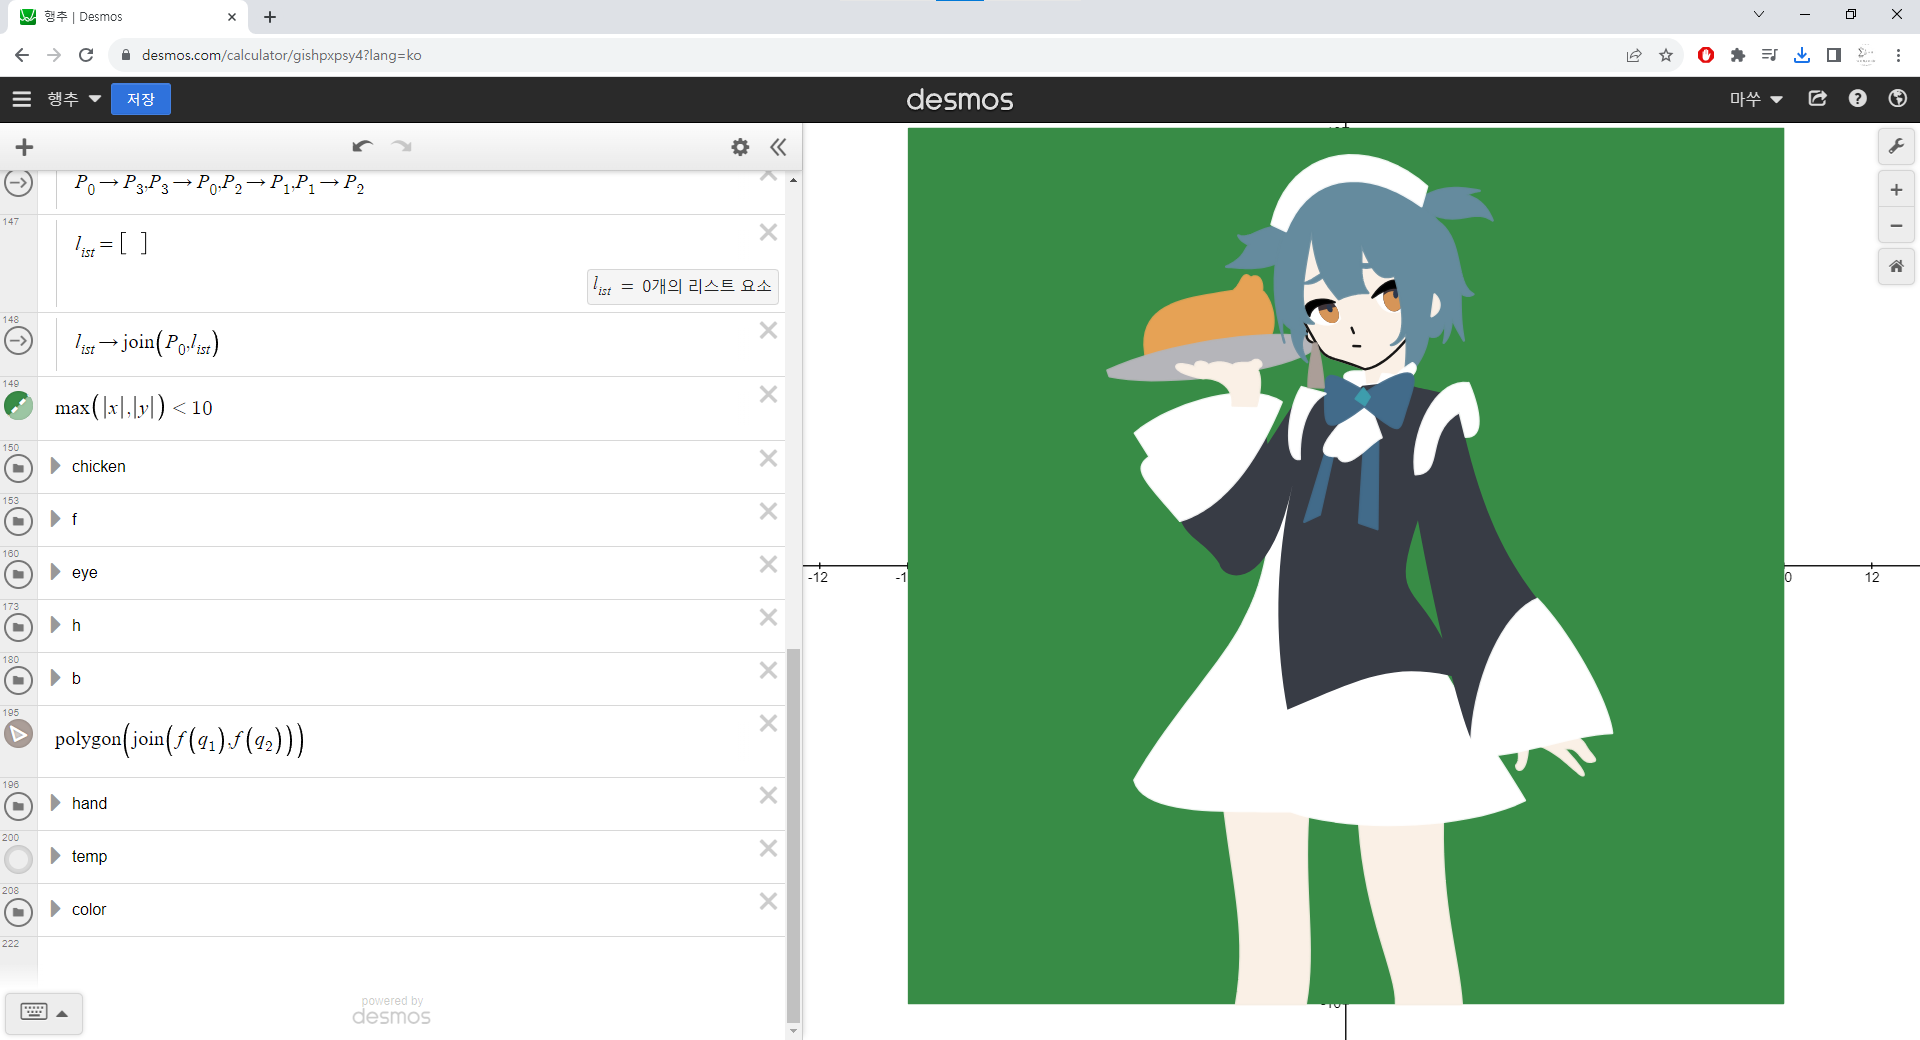Redo the last undone edit
This screenshot has width=1920, height=1040.
tap(402, 146)
